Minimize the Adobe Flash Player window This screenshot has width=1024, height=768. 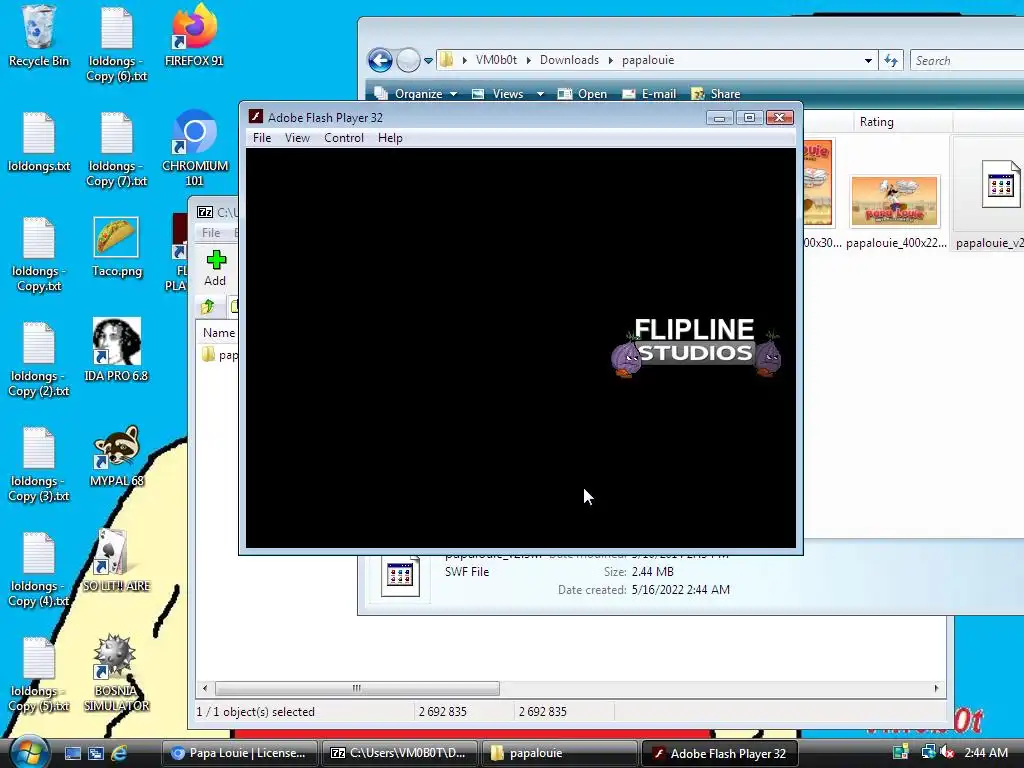(x=719, y=118)
